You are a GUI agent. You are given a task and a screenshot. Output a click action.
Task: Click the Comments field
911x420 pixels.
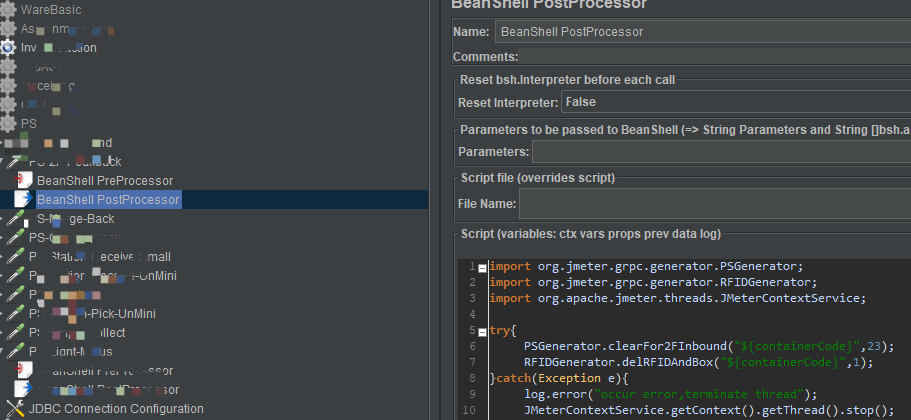click(716, 57)
